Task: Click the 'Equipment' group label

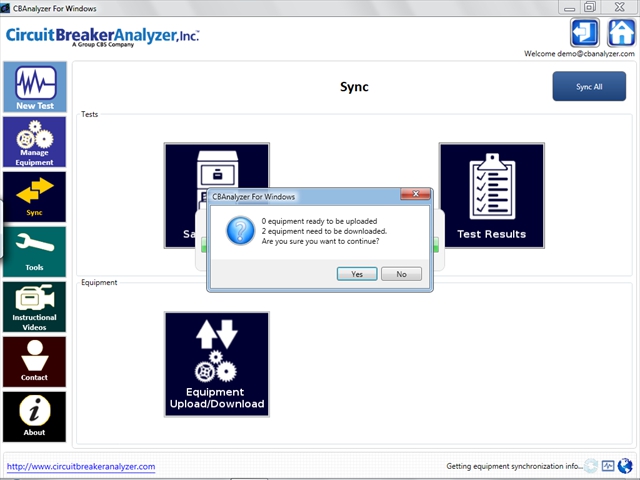Action: click(x=99, y=282)
